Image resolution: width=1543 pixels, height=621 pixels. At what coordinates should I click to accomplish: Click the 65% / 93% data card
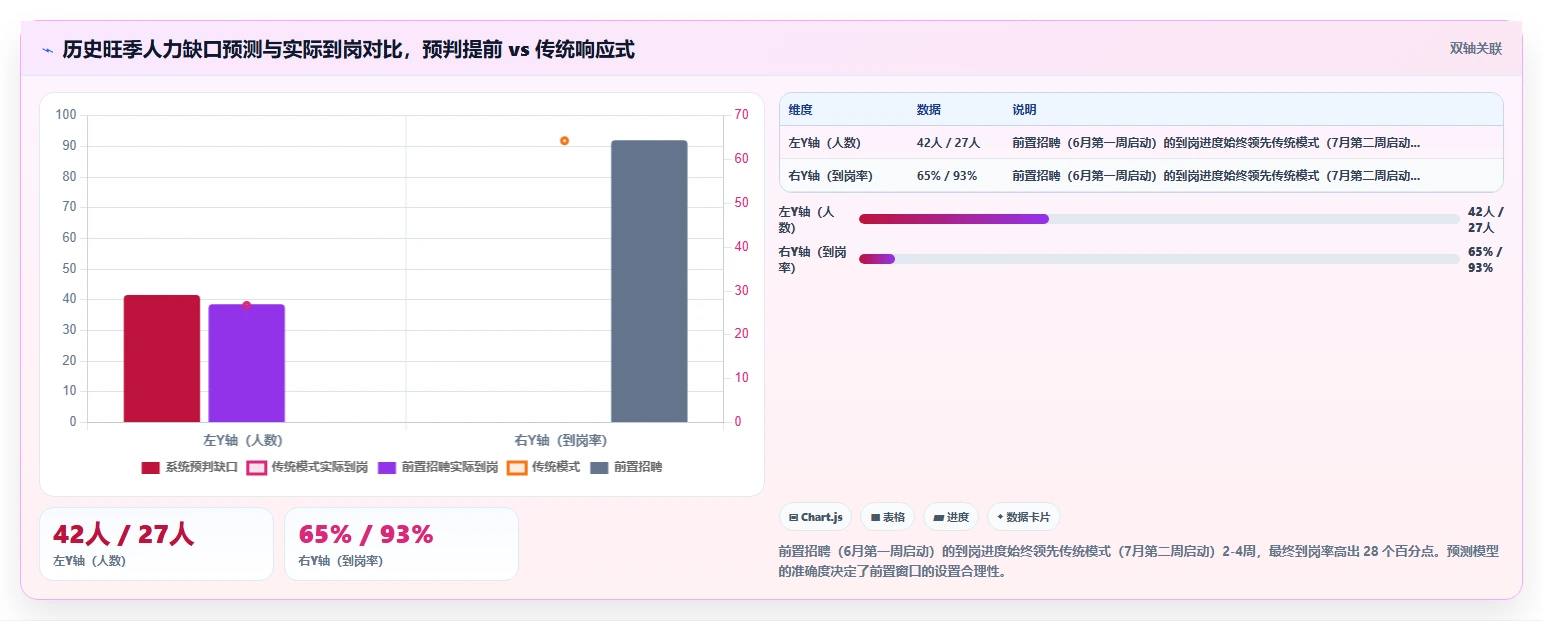point(401,544)
